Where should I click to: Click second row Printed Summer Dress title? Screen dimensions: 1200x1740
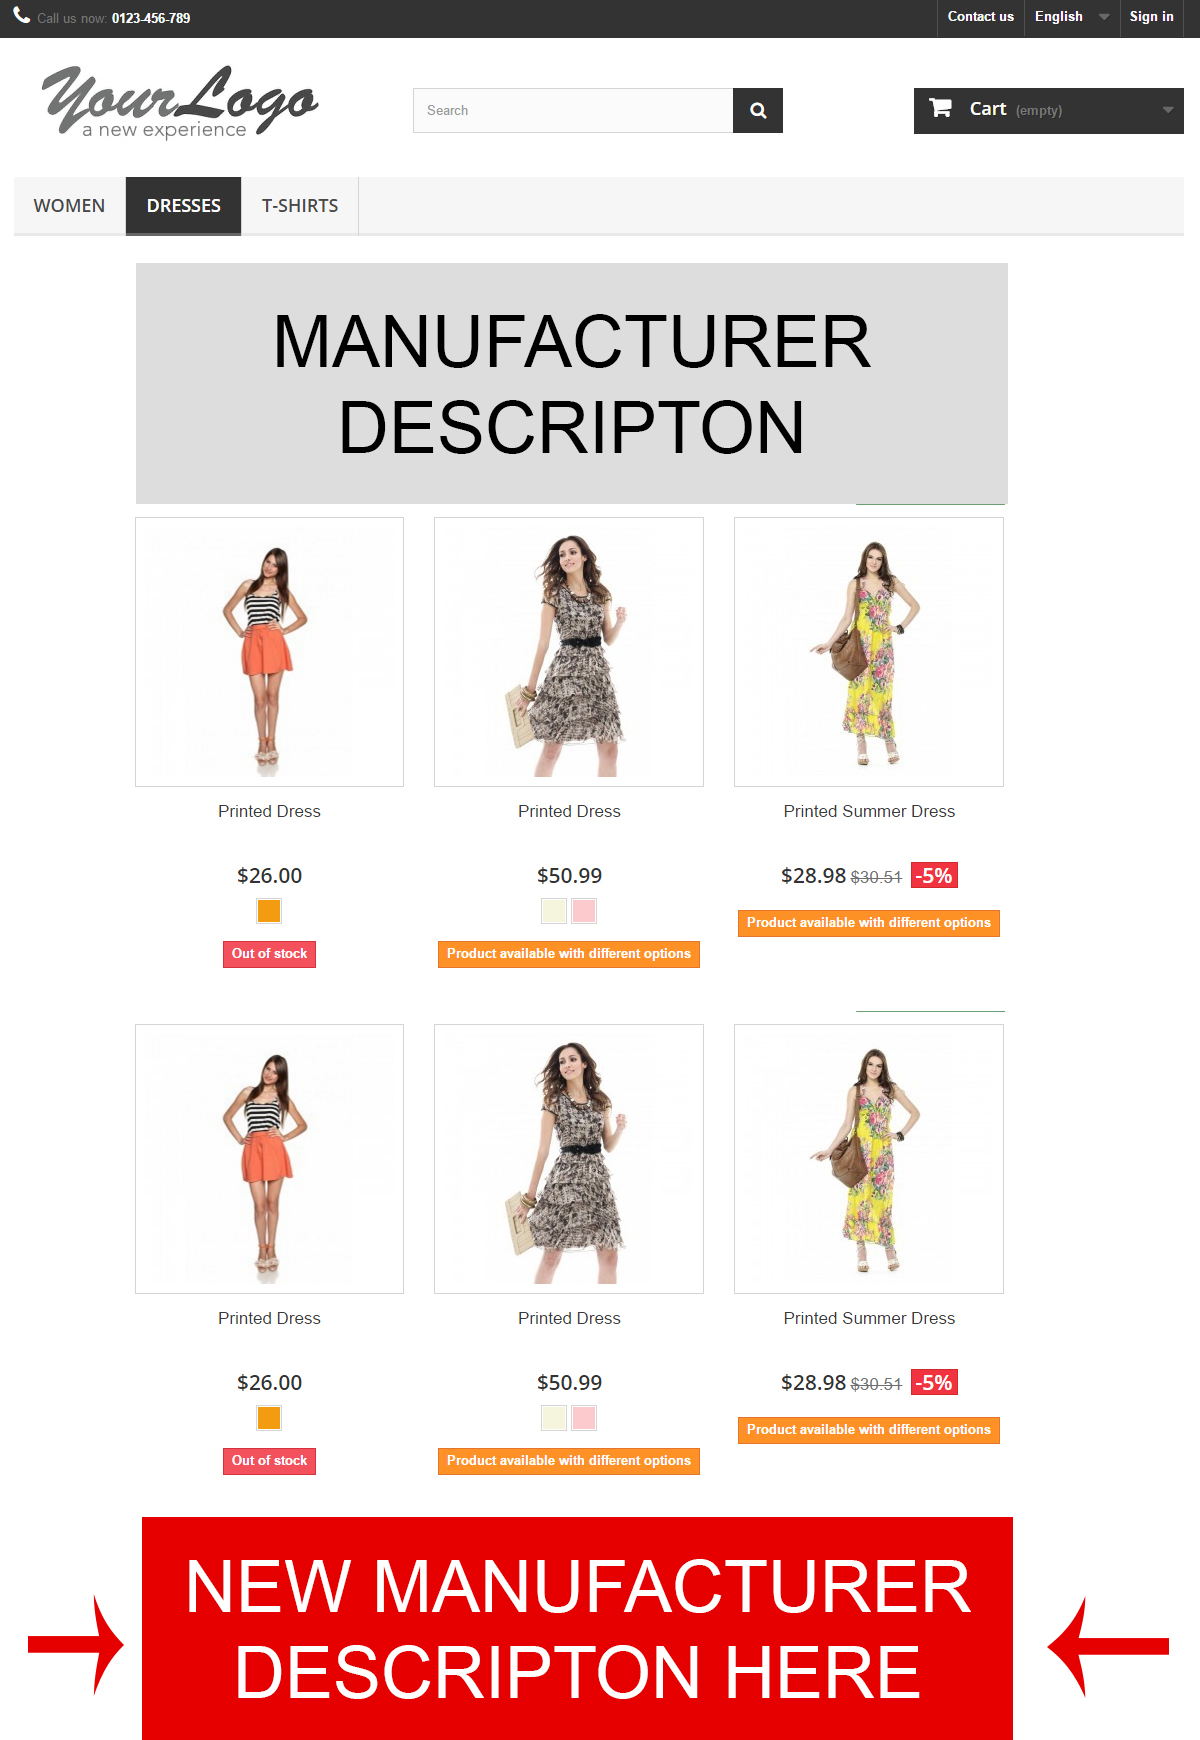[869, 1318]
